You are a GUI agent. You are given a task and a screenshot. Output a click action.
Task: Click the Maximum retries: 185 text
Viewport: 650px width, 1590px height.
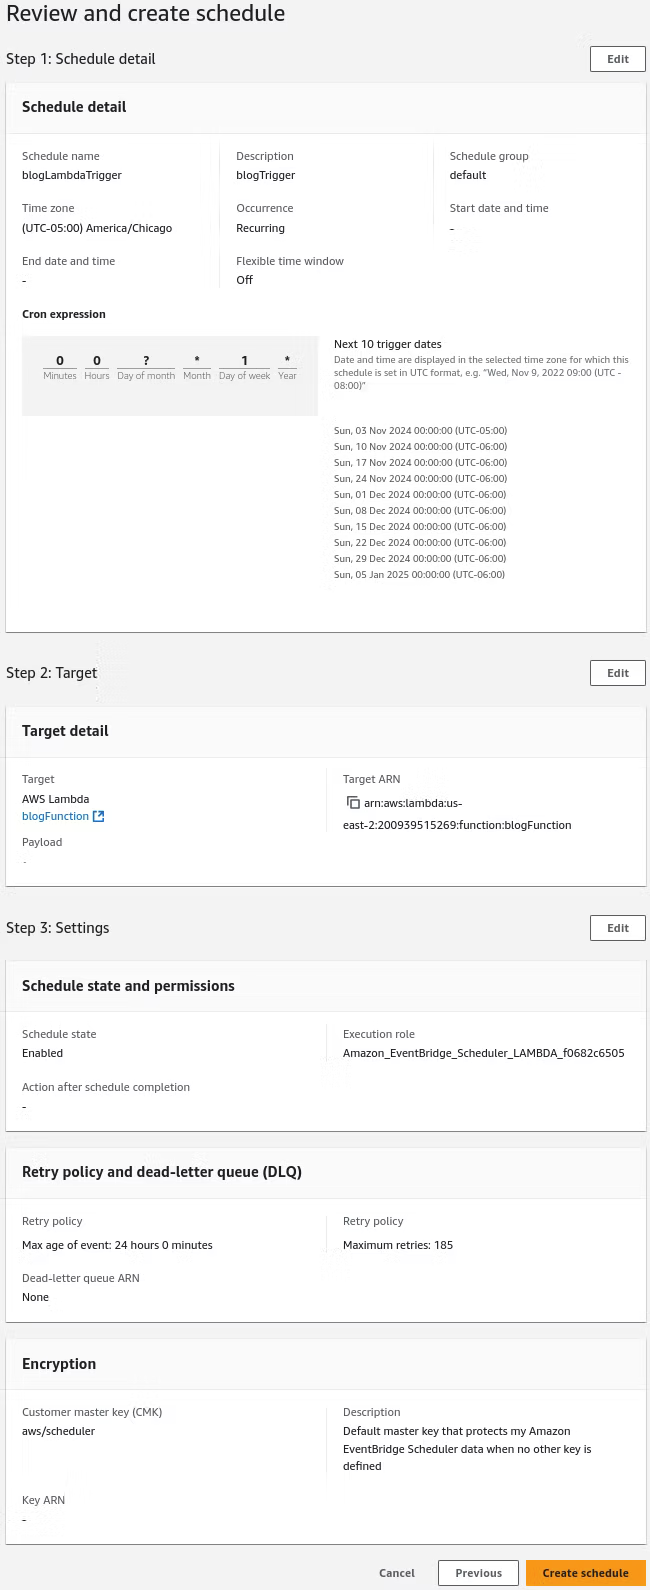[x=398, y=1245]
